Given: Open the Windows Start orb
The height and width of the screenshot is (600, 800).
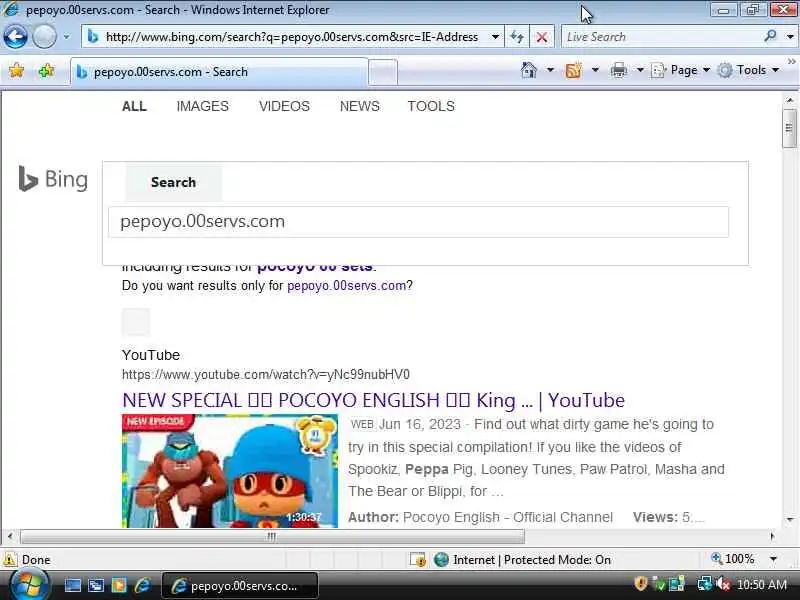Looking at the screenshot, I should [x=29, y=585].
